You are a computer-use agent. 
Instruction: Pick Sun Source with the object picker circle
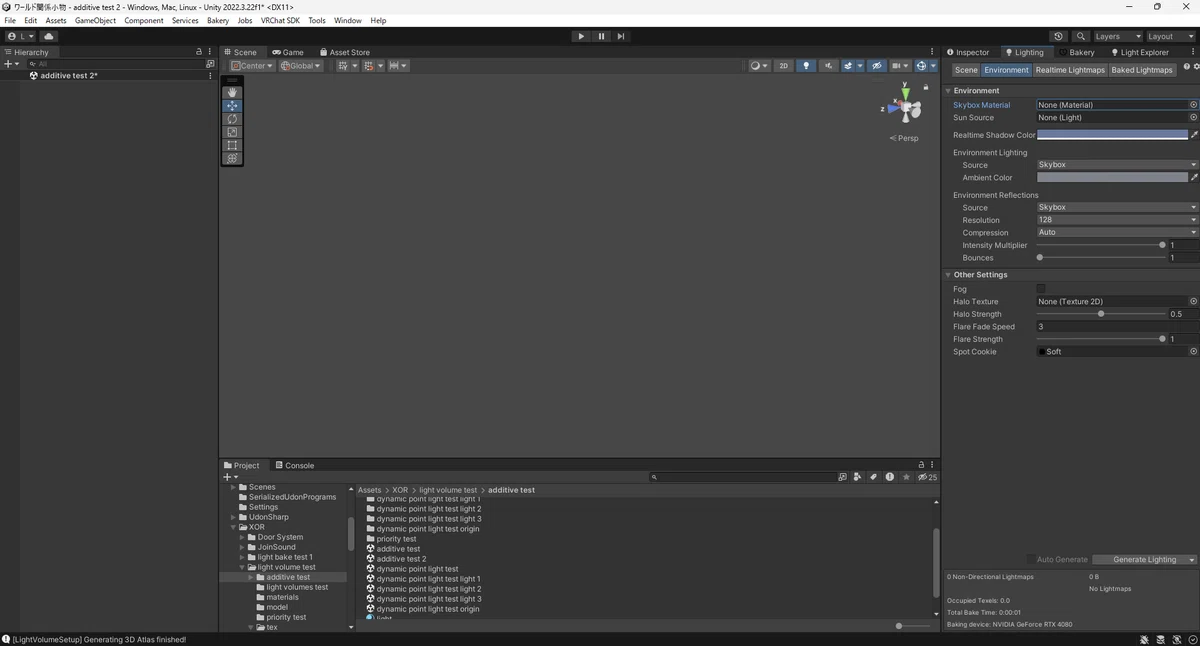pyautogui.click(x=1193, y=117)
